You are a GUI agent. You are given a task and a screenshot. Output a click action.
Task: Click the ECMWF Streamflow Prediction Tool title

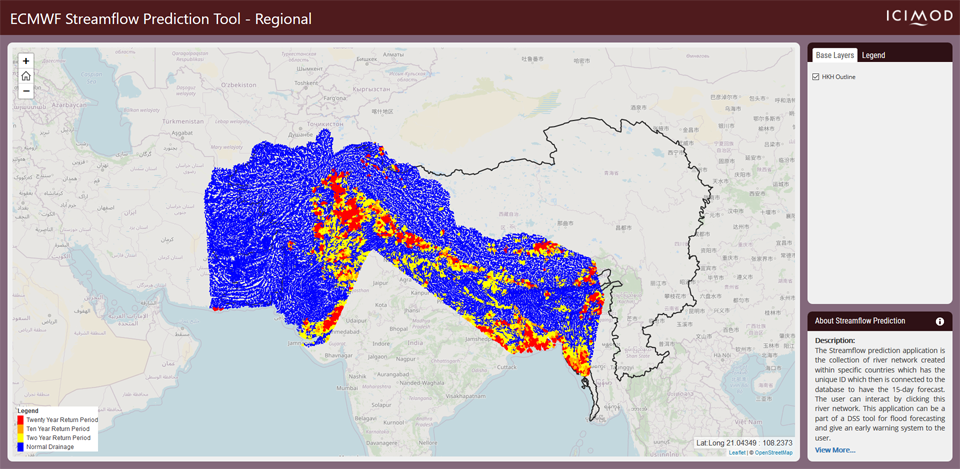161,18
